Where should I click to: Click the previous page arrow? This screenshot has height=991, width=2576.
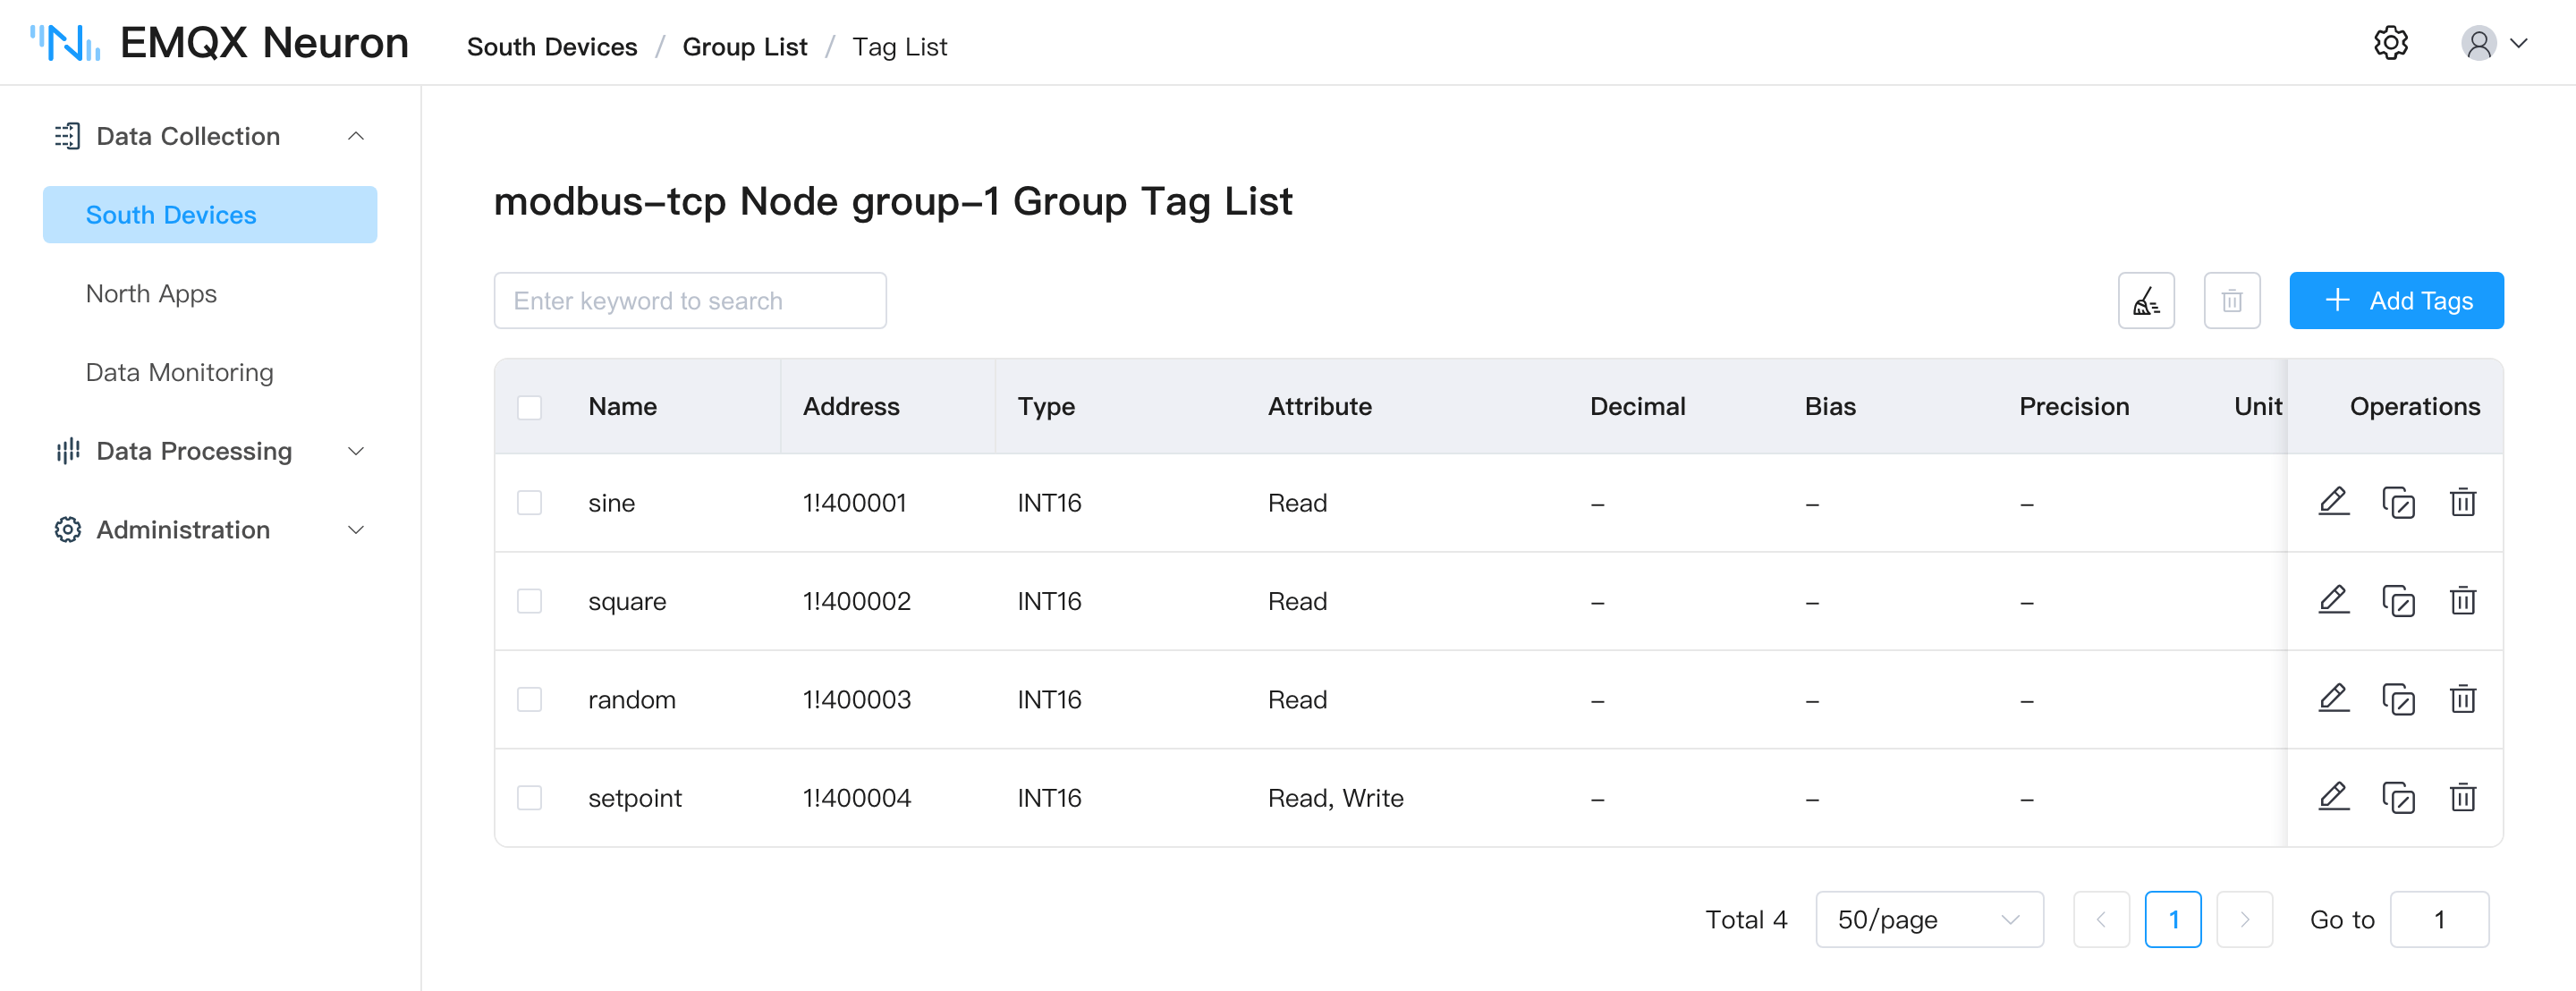[2101, 919]
